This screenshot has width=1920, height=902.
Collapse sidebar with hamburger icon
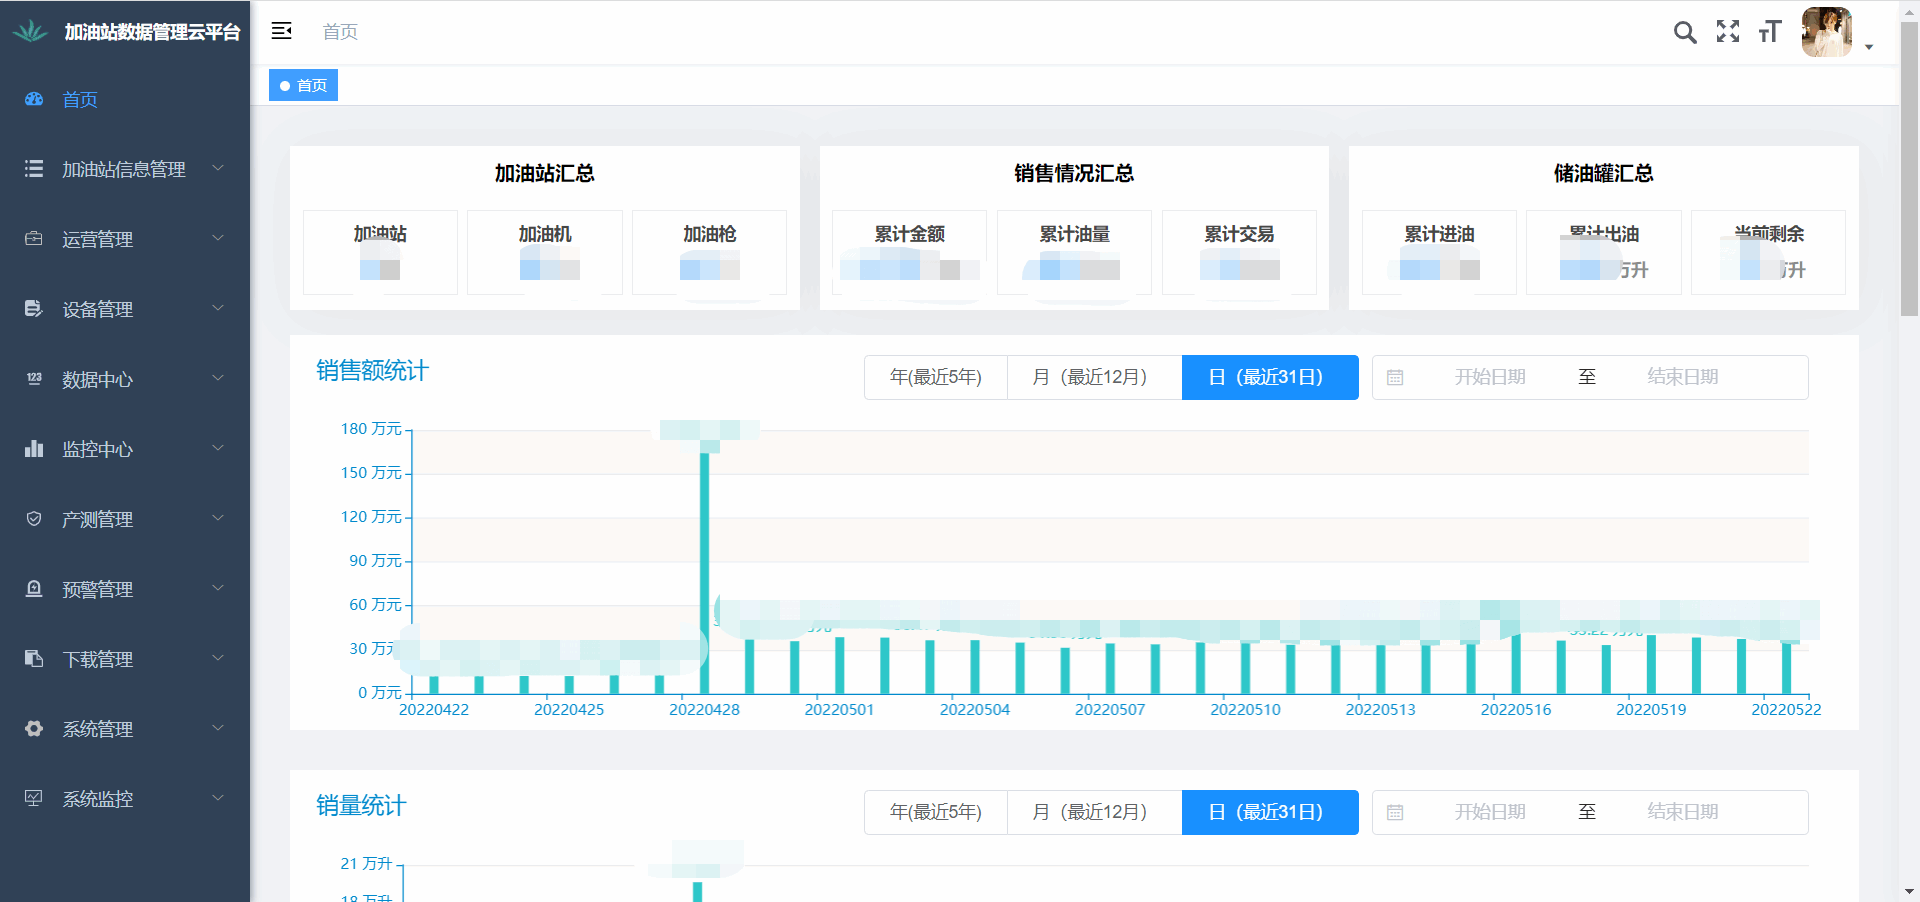point(282,31)
